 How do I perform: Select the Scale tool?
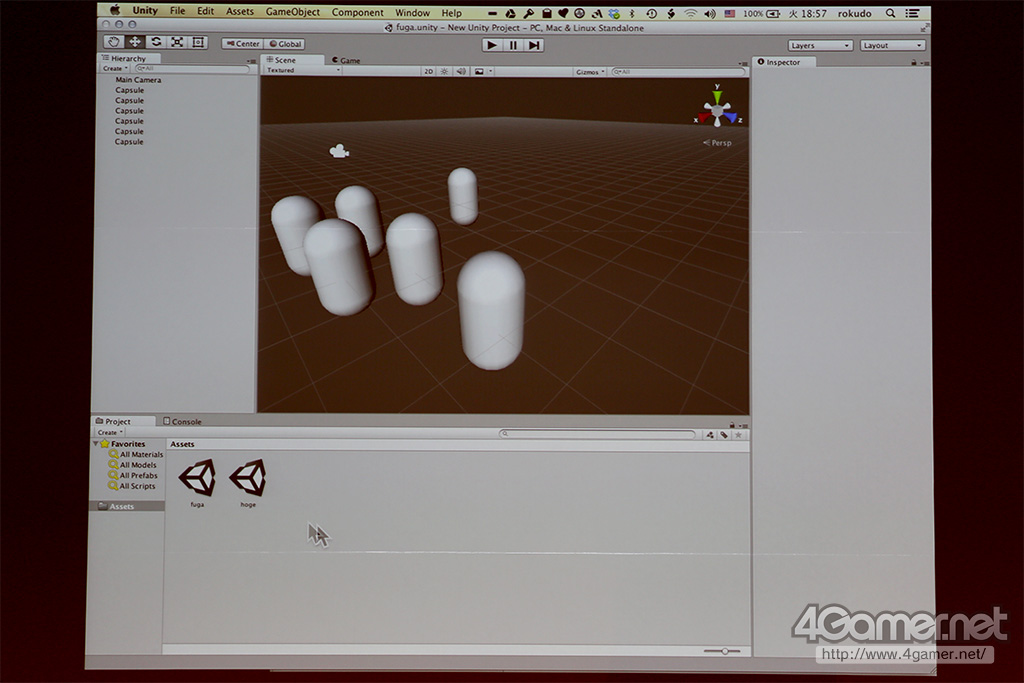coord(177,42)
